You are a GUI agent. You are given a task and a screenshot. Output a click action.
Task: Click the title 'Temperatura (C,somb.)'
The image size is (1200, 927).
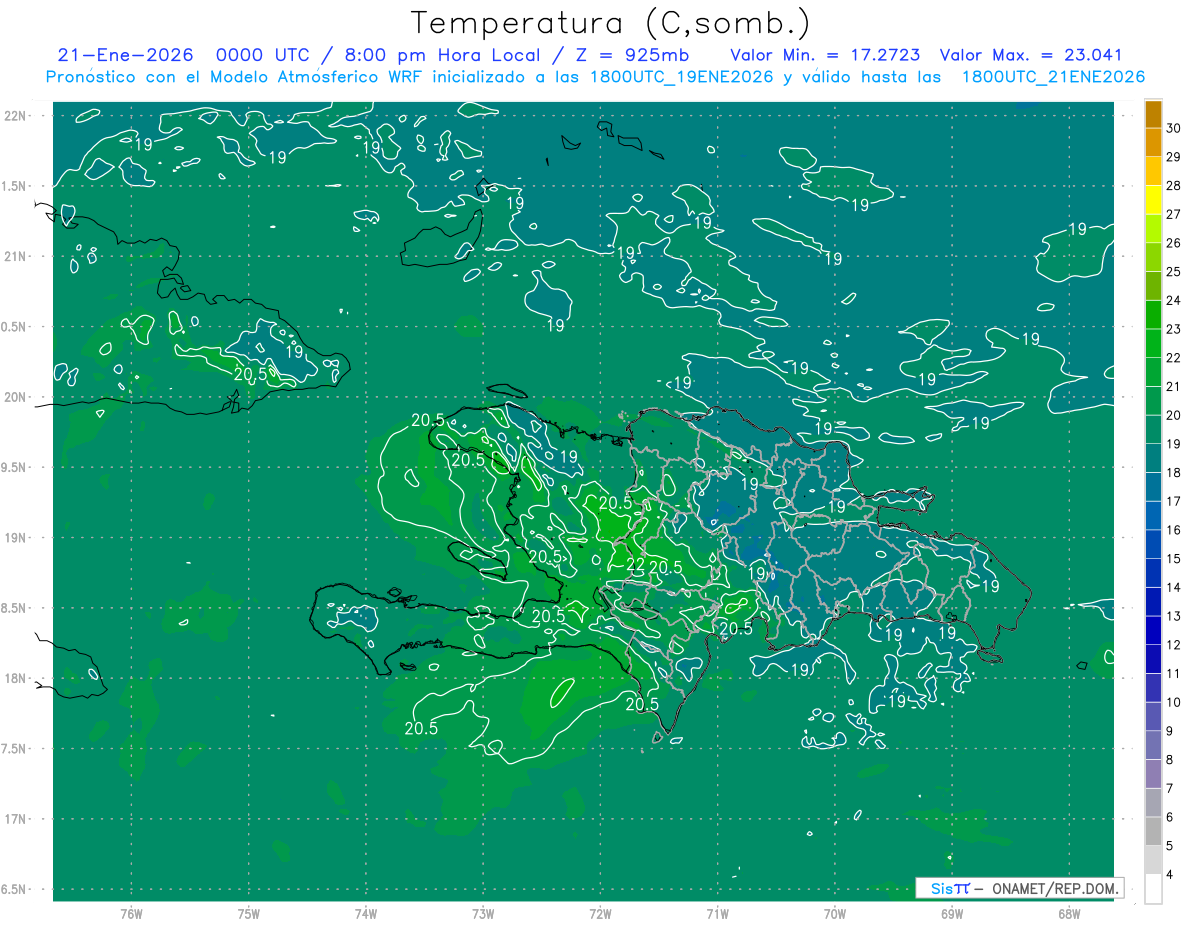click(610, 23)
